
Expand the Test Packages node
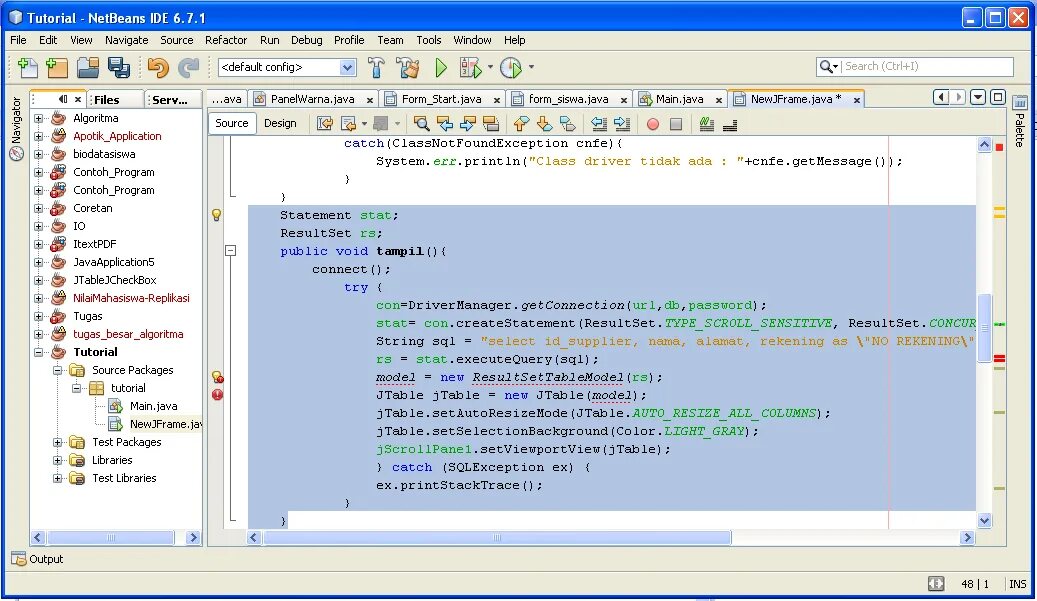(58, 442)
